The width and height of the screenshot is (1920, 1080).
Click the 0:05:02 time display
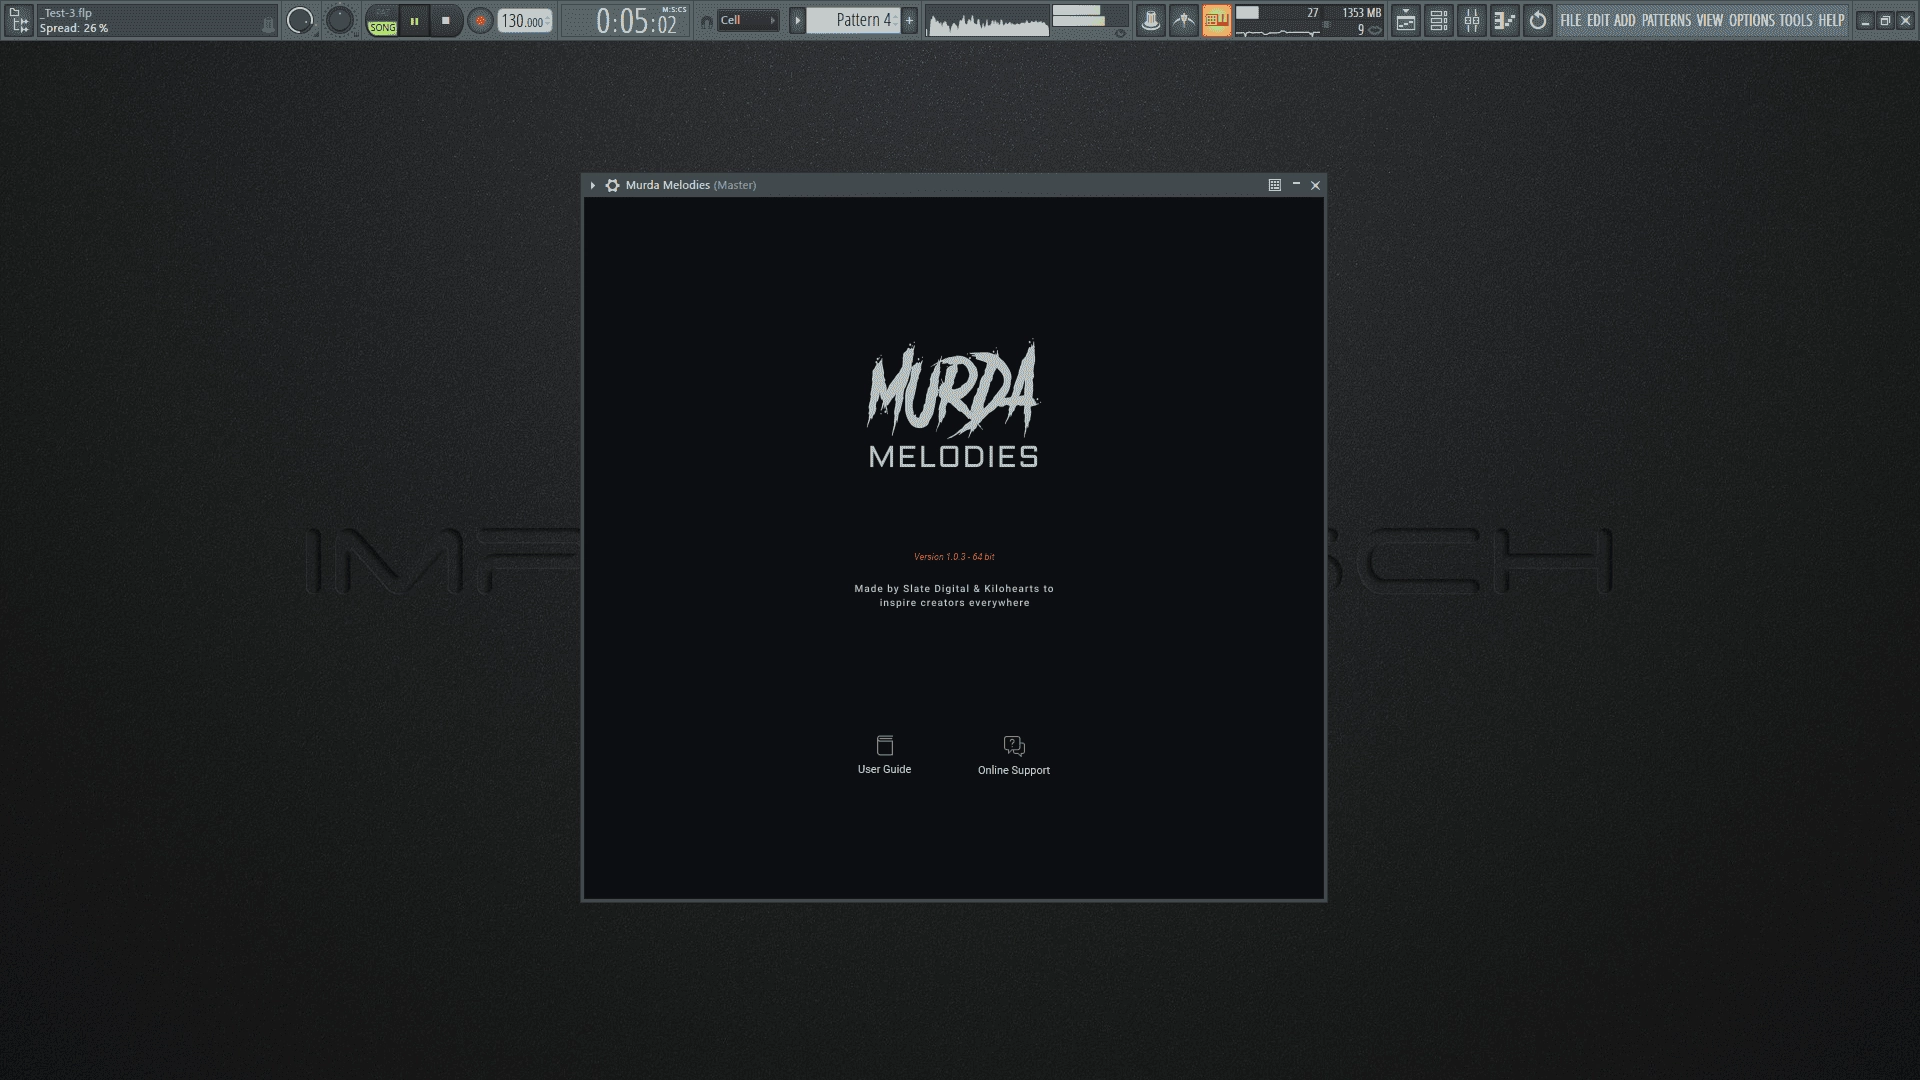(636, 21)
